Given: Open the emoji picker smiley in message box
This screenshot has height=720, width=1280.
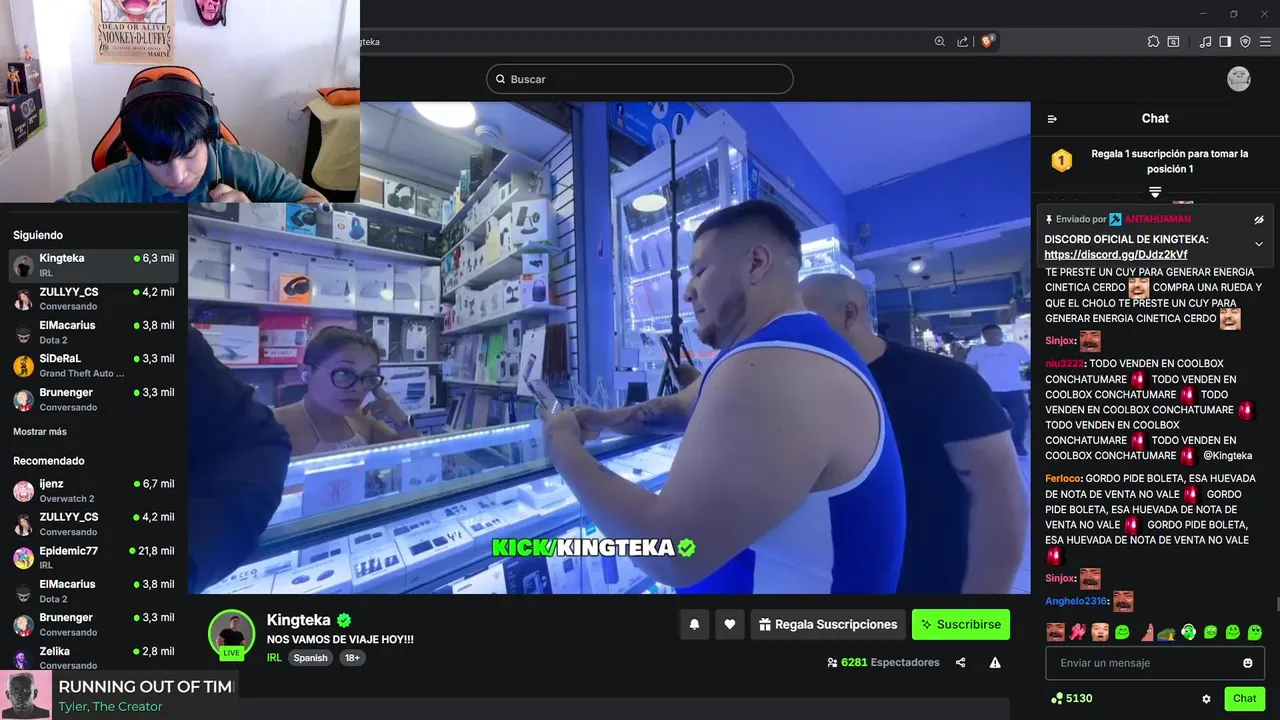Looking at the screenshot, I should [x=1247, y=663].
